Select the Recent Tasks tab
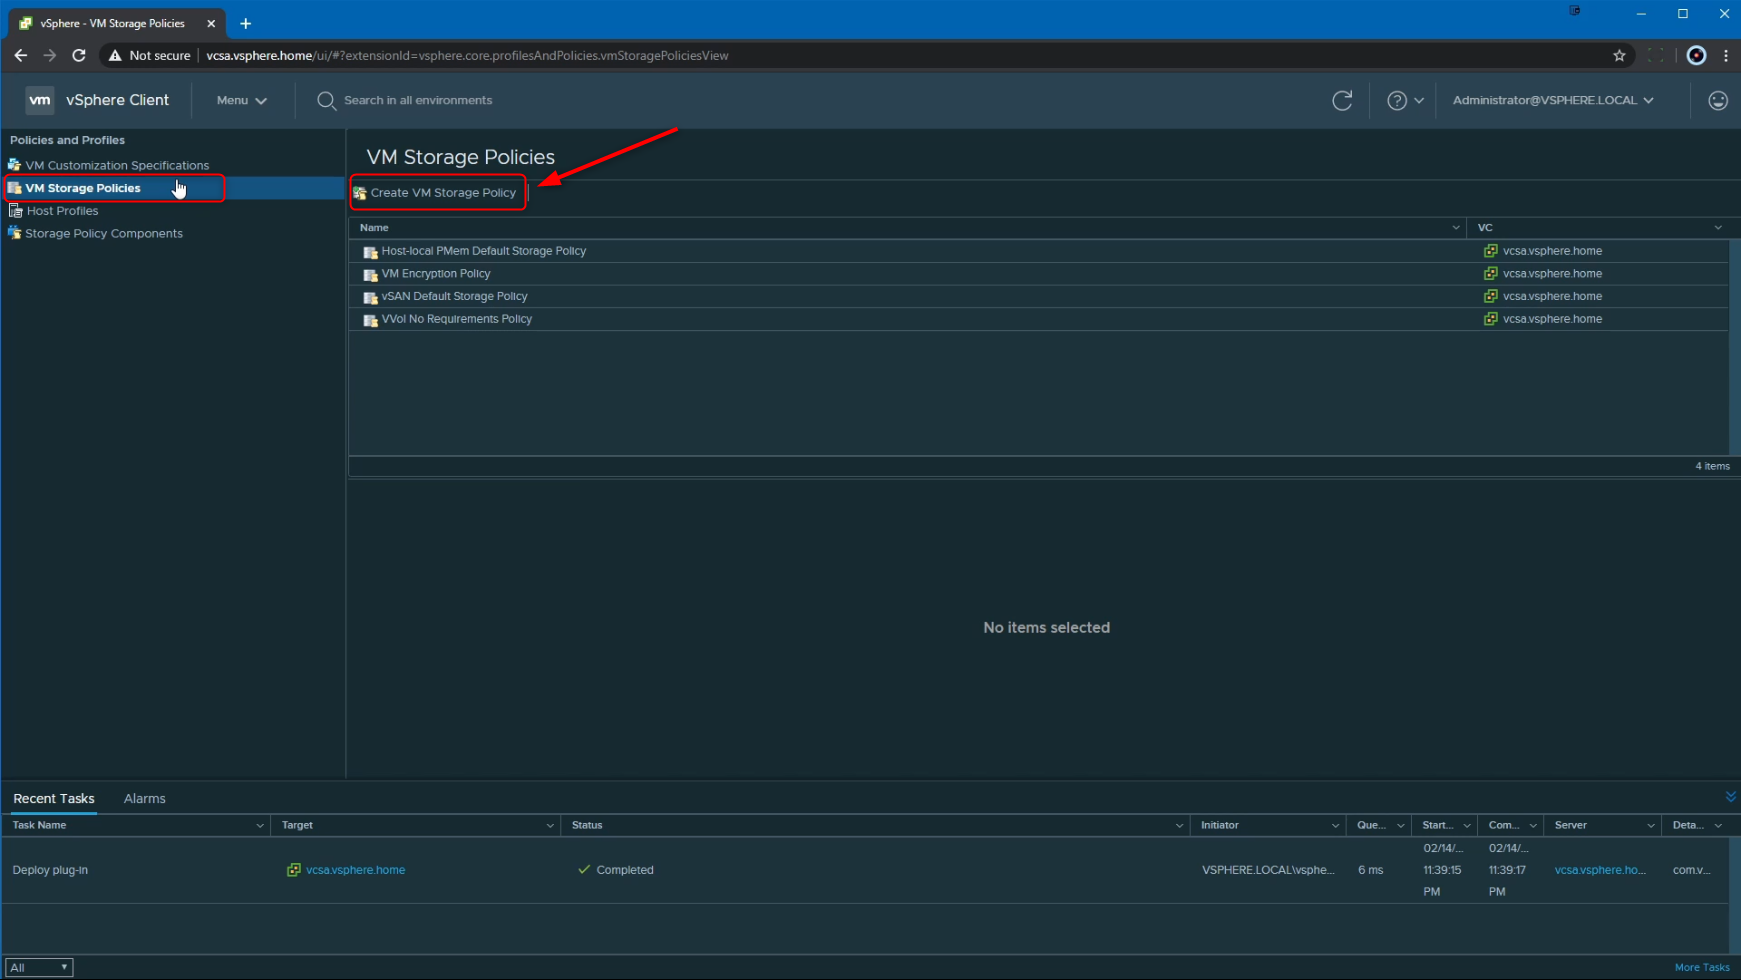 [x=54, y=798]
